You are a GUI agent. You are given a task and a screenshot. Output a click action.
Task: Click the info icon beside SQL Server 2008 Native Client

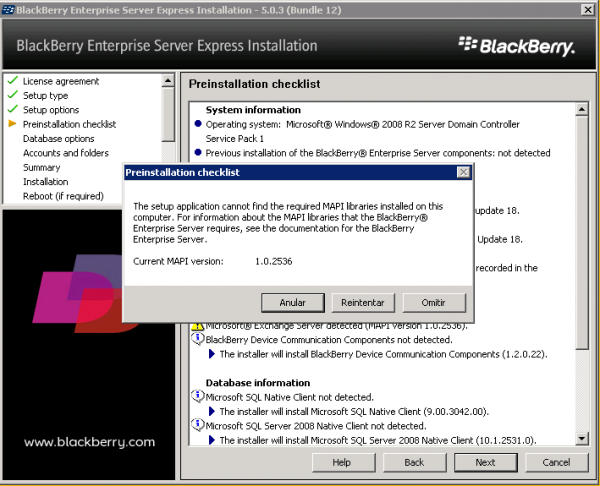(197, 425)
